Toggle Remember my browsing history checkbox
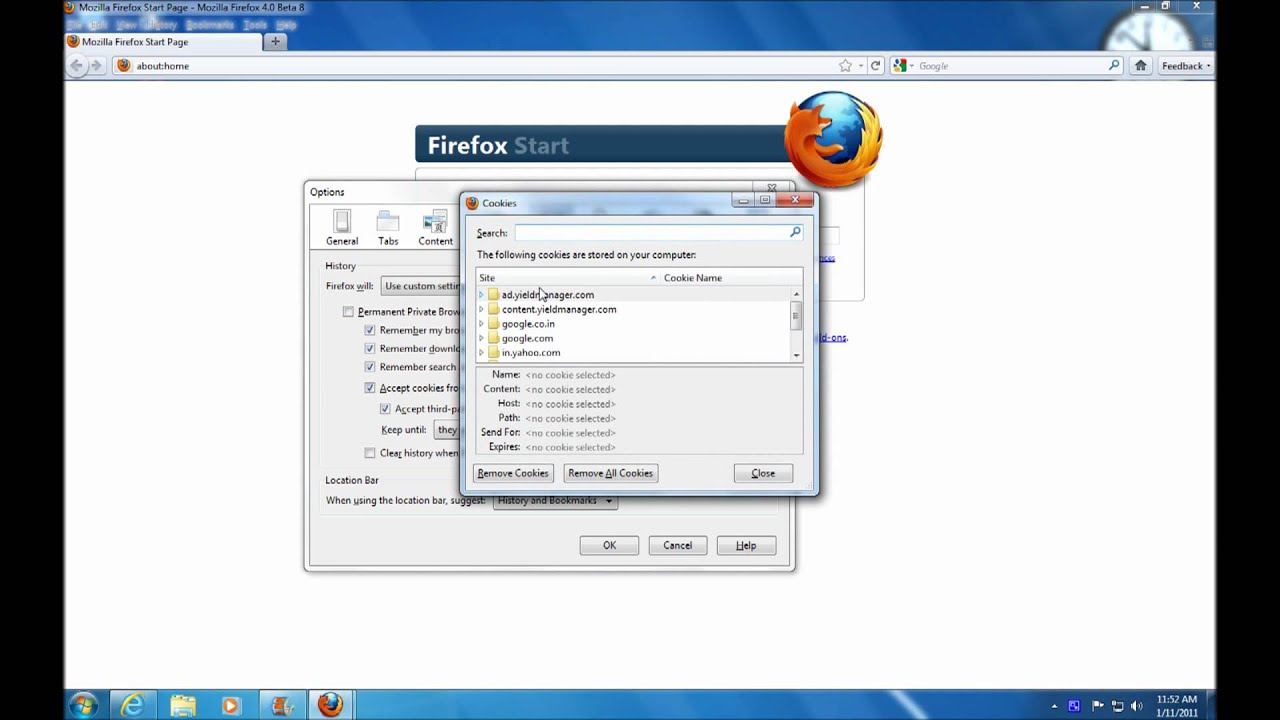The height and width of the screenshot is (720, 1280). pos(370,330)
